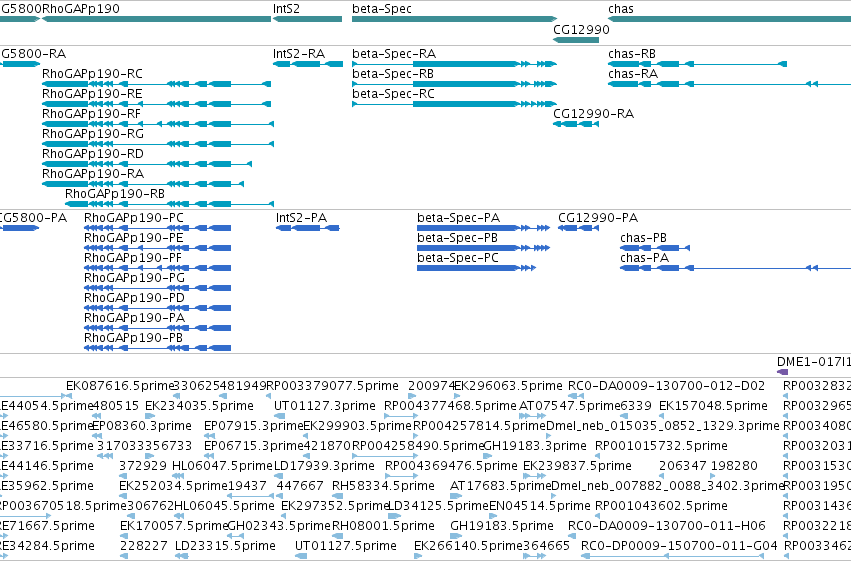The image size is (851, 561).
Task: Select the RP001015732.5prime EST label
Action: point(661,447)
